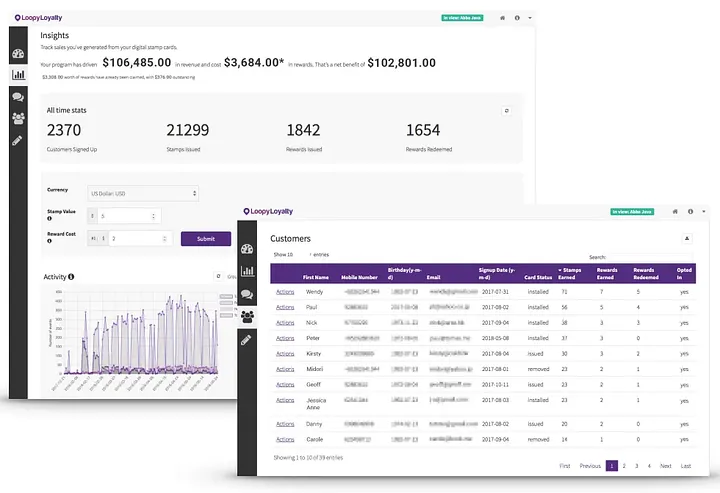Click Last pagination link
720x493 pixels.
(x=686, y=466)
